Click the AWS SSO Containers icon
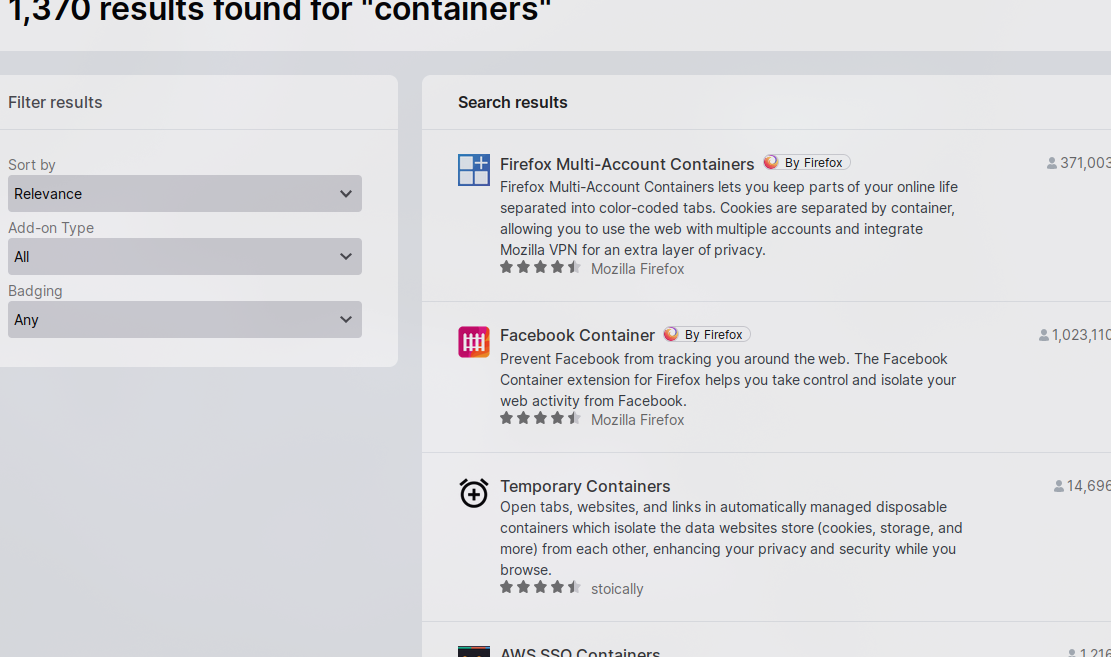This screenshot has width=1111, height=657. click(474, 651)
